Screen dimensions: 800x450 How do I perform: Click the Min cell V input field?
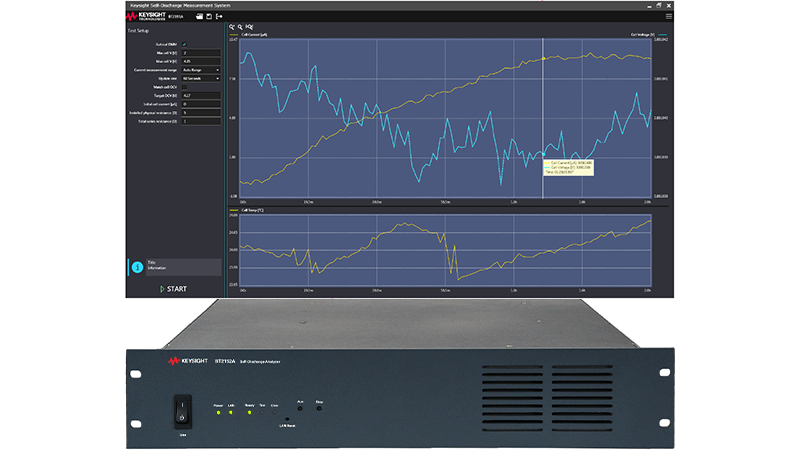point(201,53)
